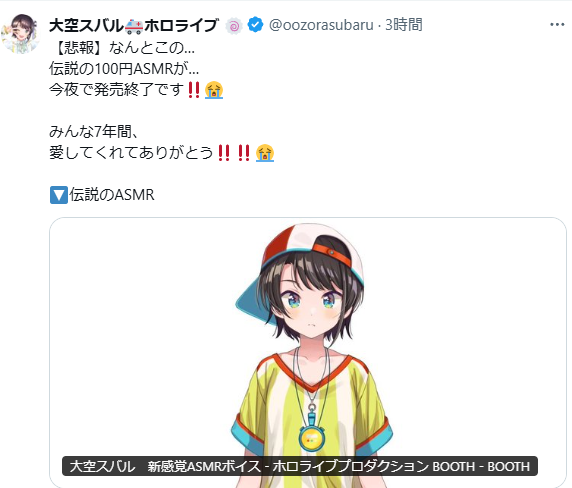Click the 【悲報】なんとこの tweet text line
Image resolution: width=572 pixels, height=488 pixels.
tap(123, 47)
